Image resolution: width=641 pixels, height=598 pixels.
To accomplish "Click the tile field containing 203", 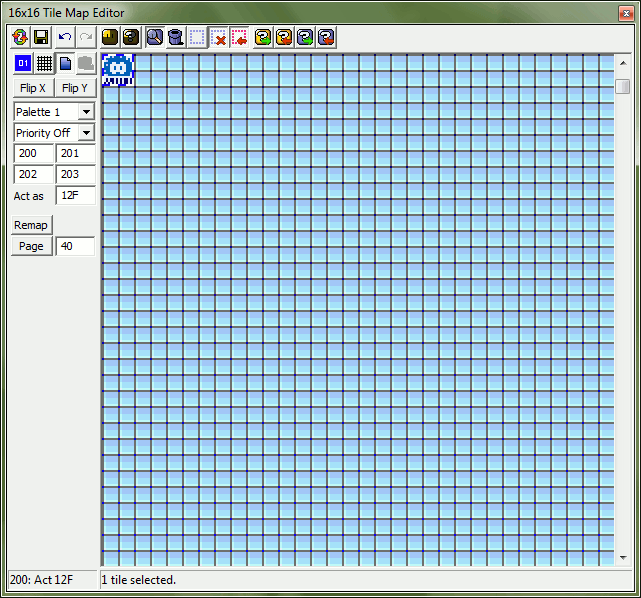I will pyautogui.click(x=76, y=175).
